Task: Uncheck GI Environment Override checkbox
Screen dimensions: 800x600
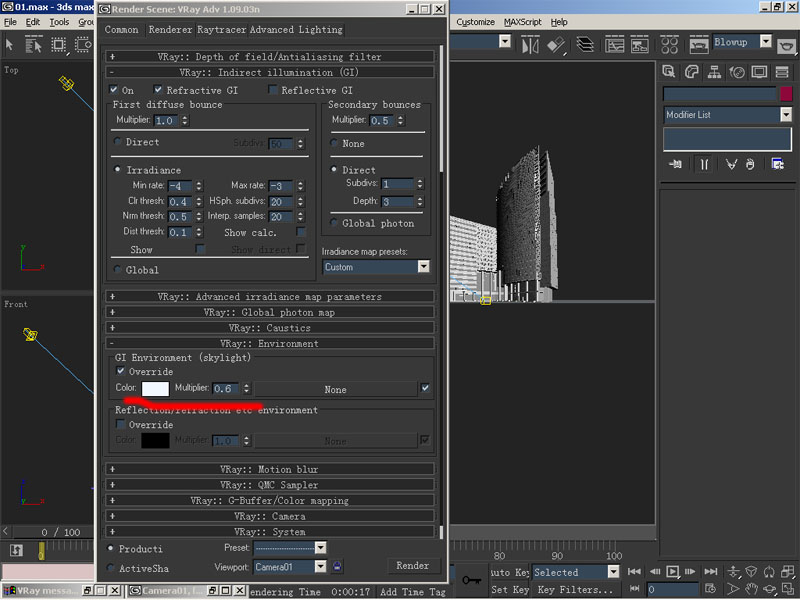Action: point(121,372)
